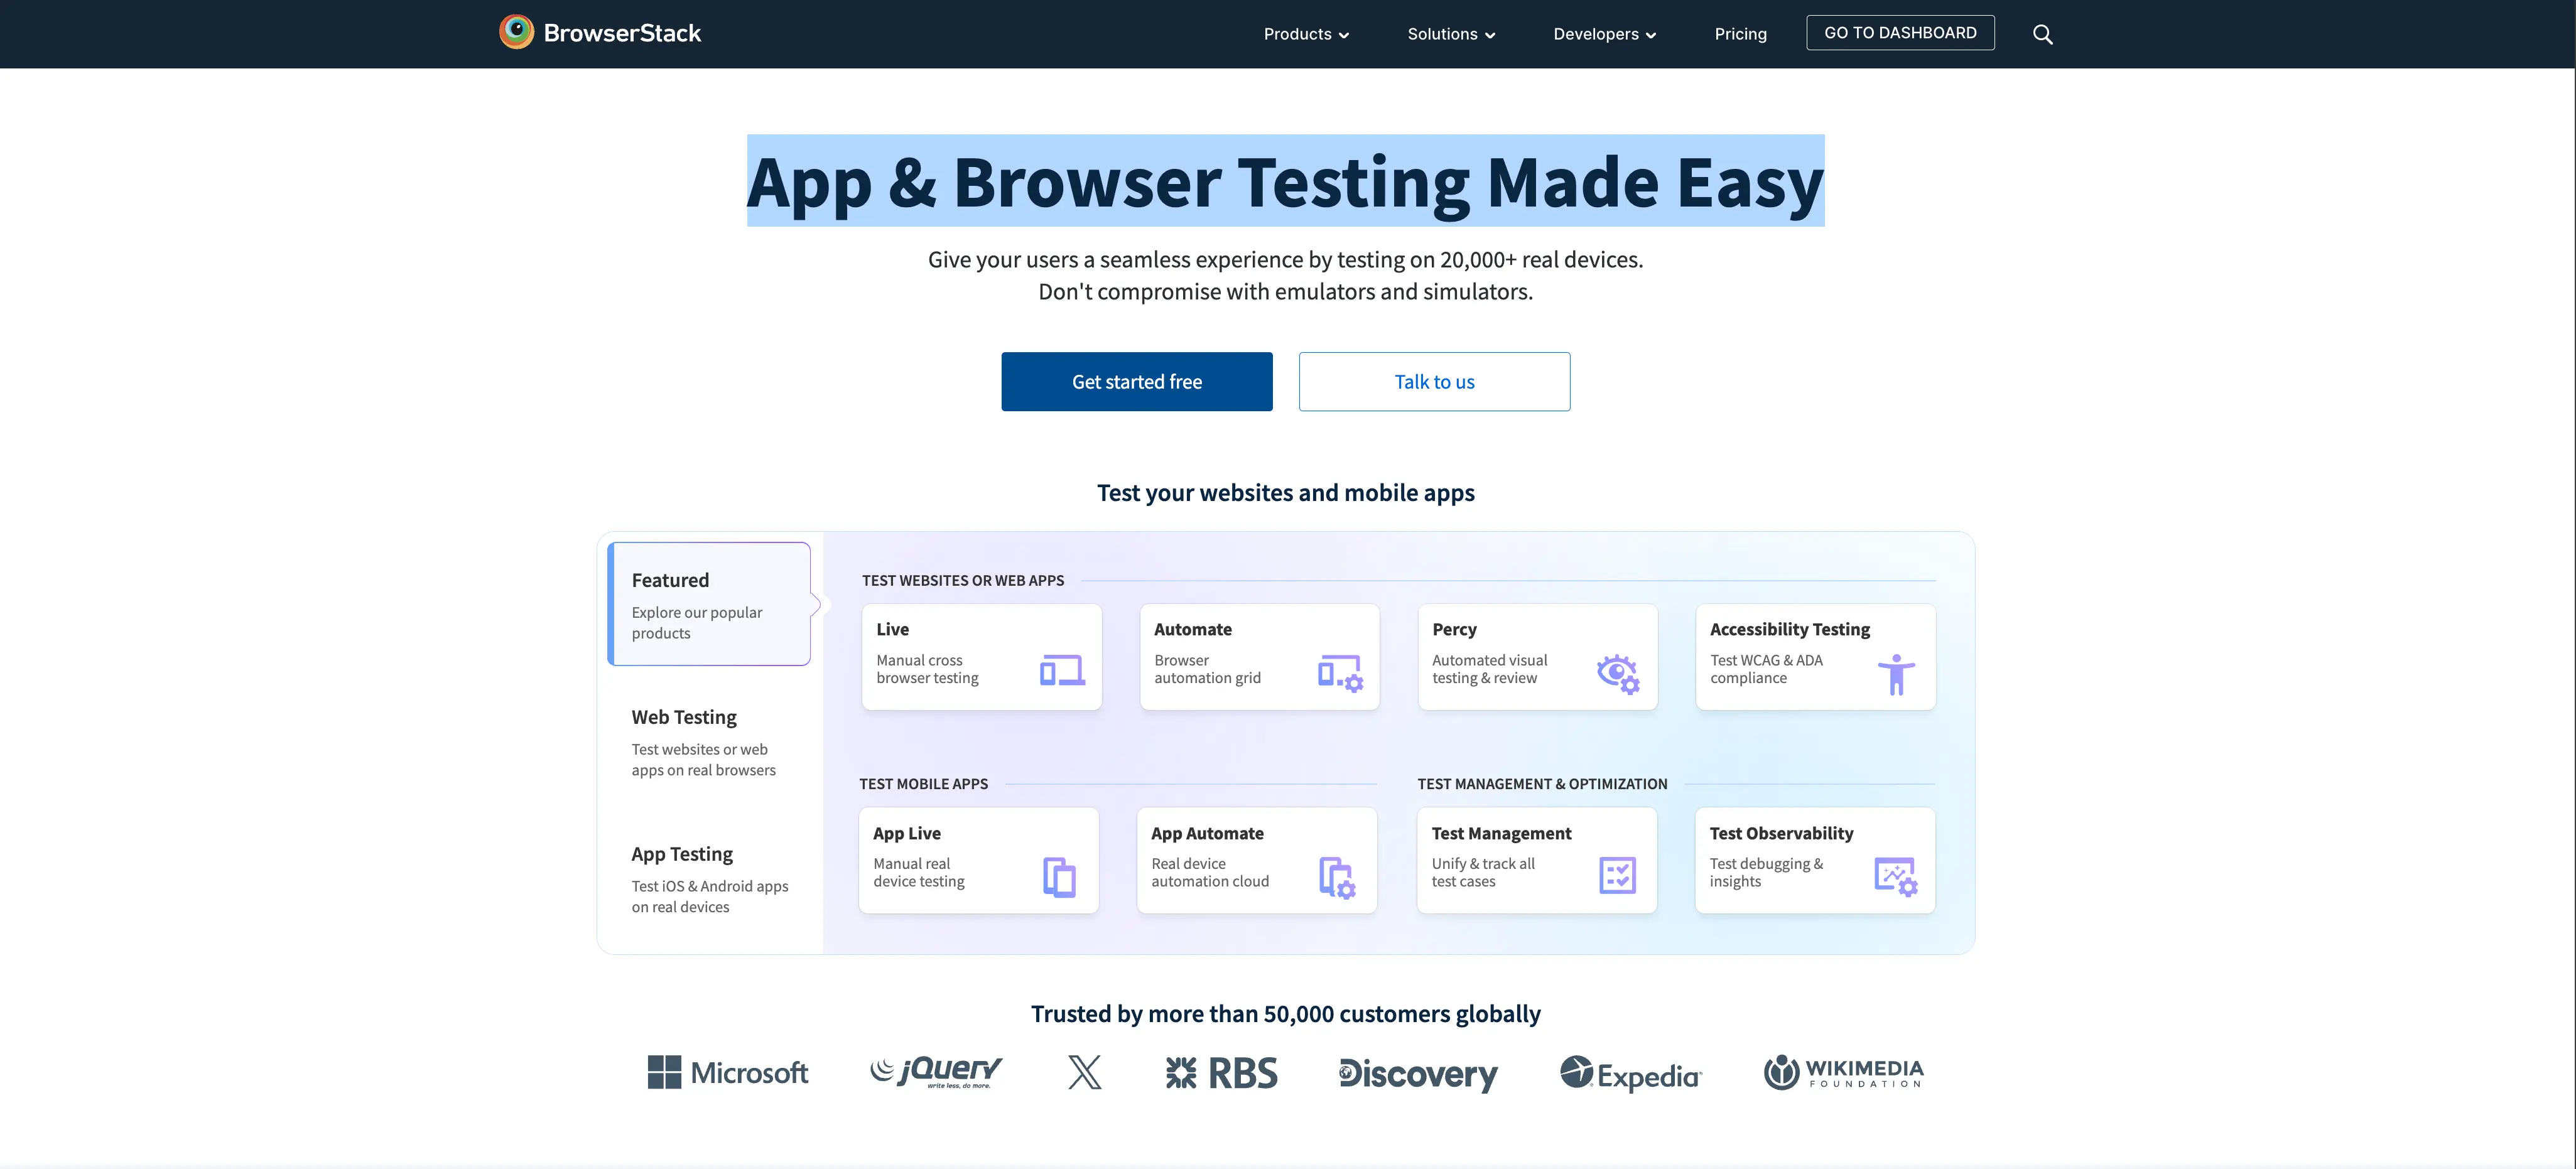Click the Accessibility Testing person icon

click(1896, 674)
